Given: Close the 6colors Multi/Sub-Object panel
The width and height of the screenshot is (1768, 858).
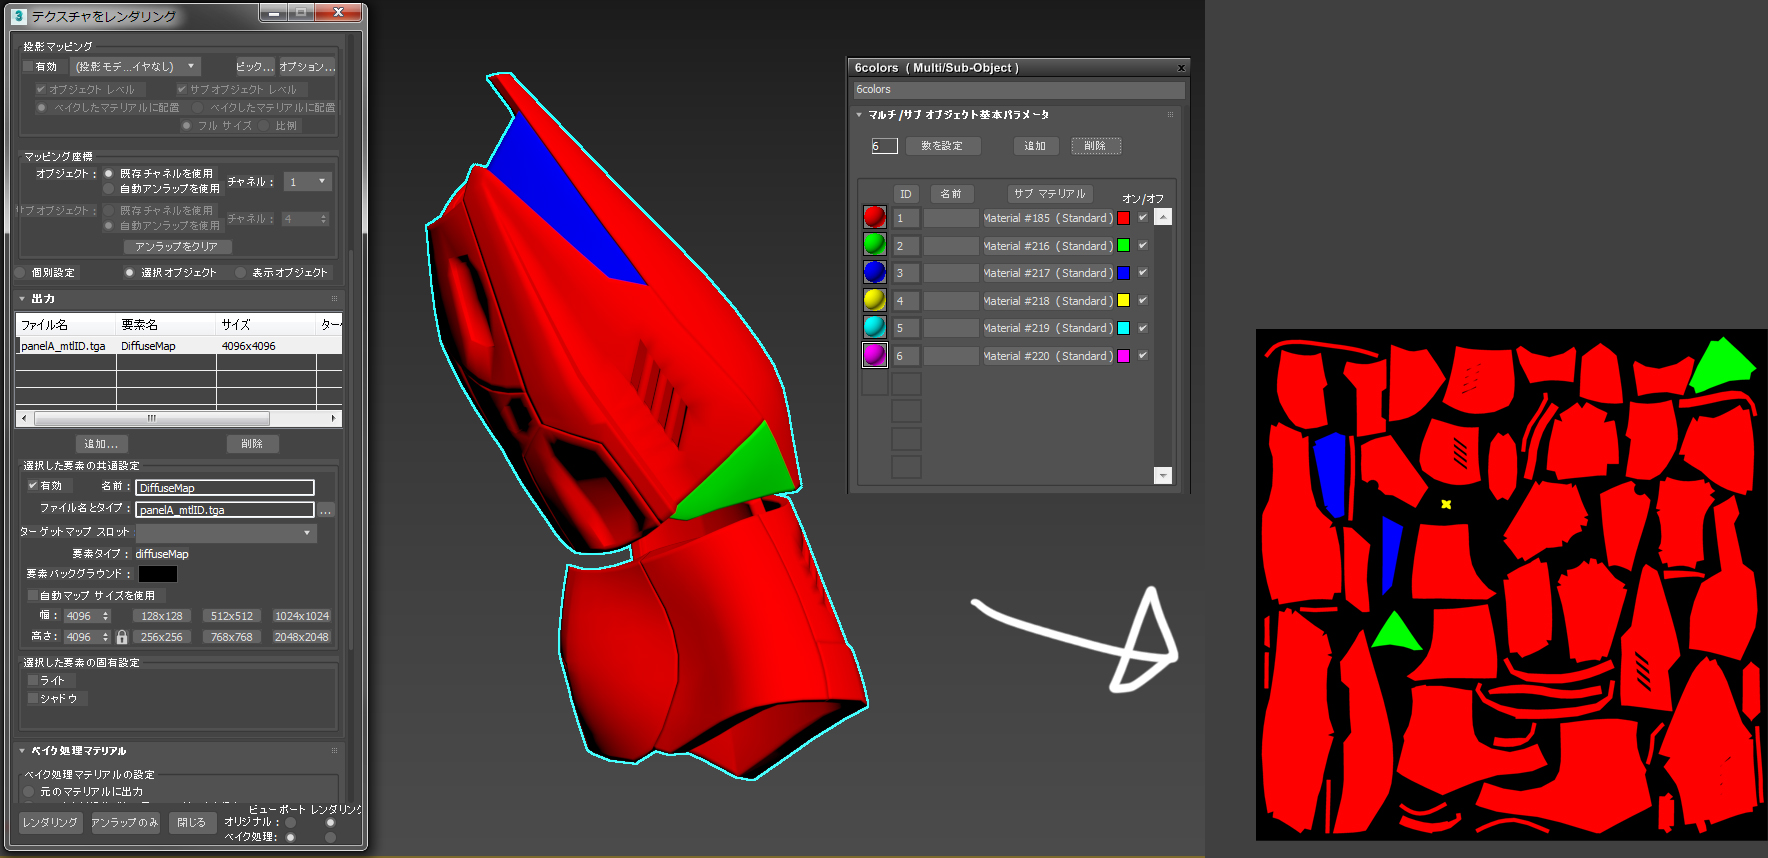Looking at the screenshot, I should coord(1181,68).
